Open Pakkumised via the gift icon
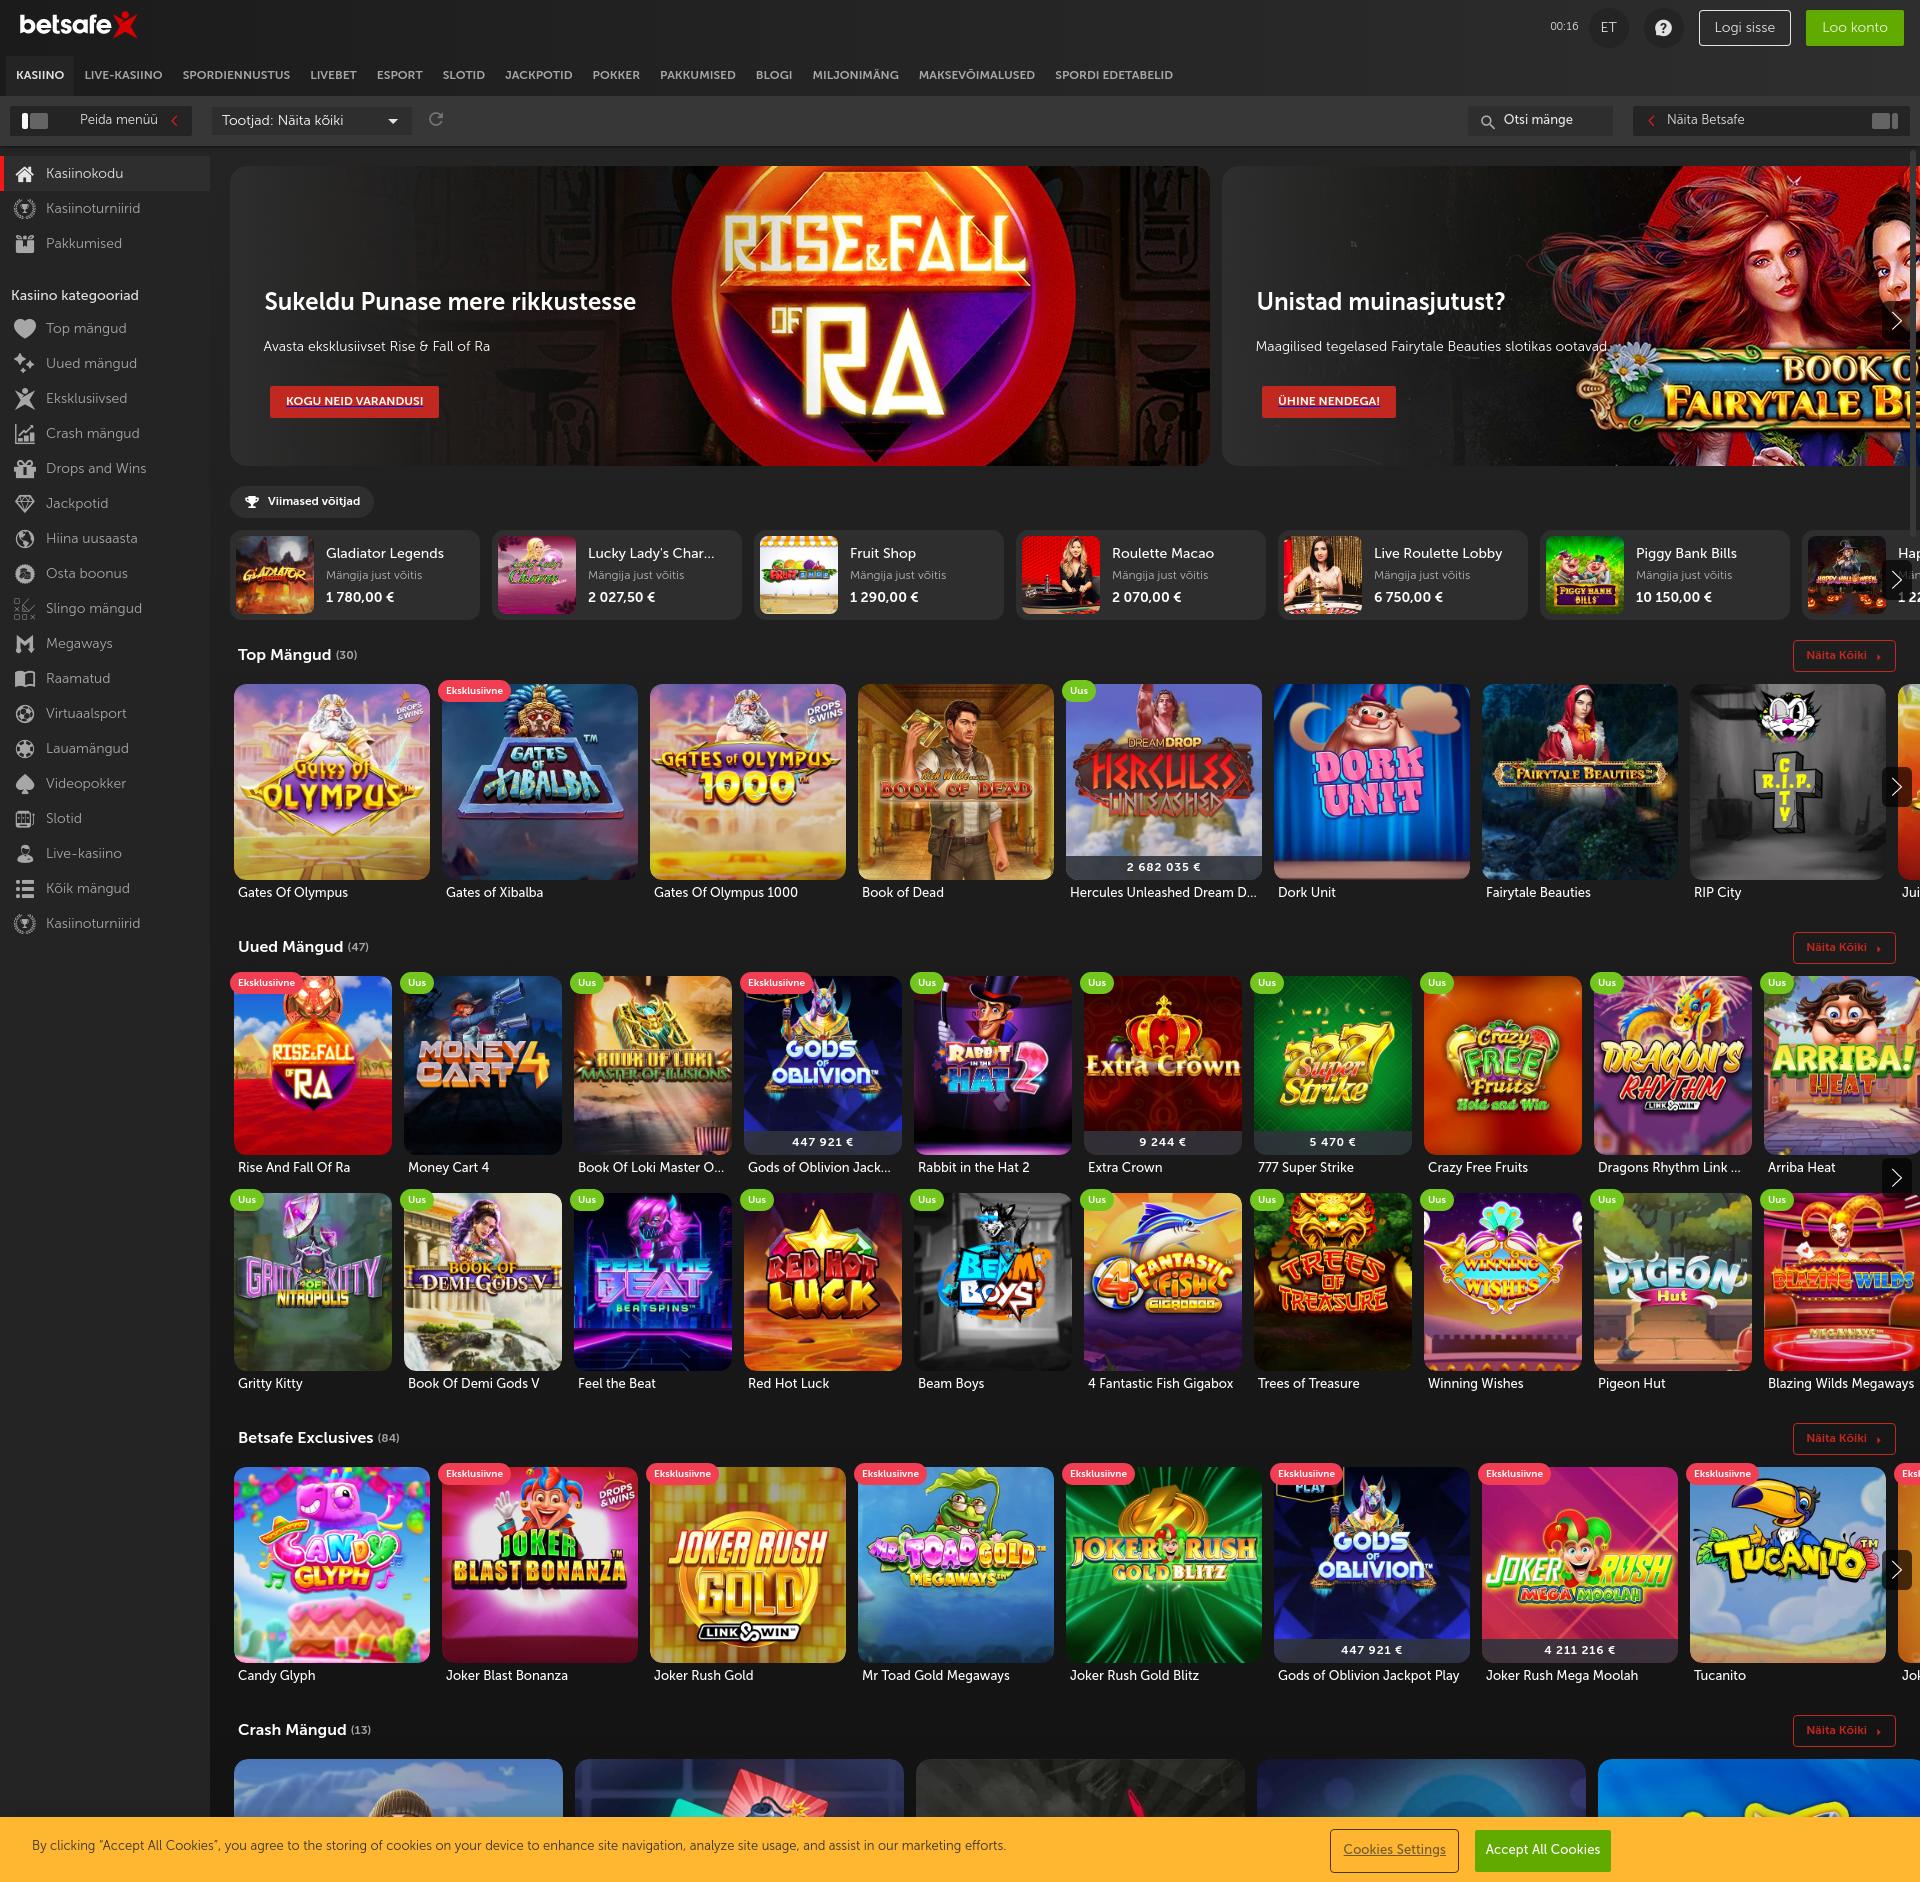 (x=24, y=243)
